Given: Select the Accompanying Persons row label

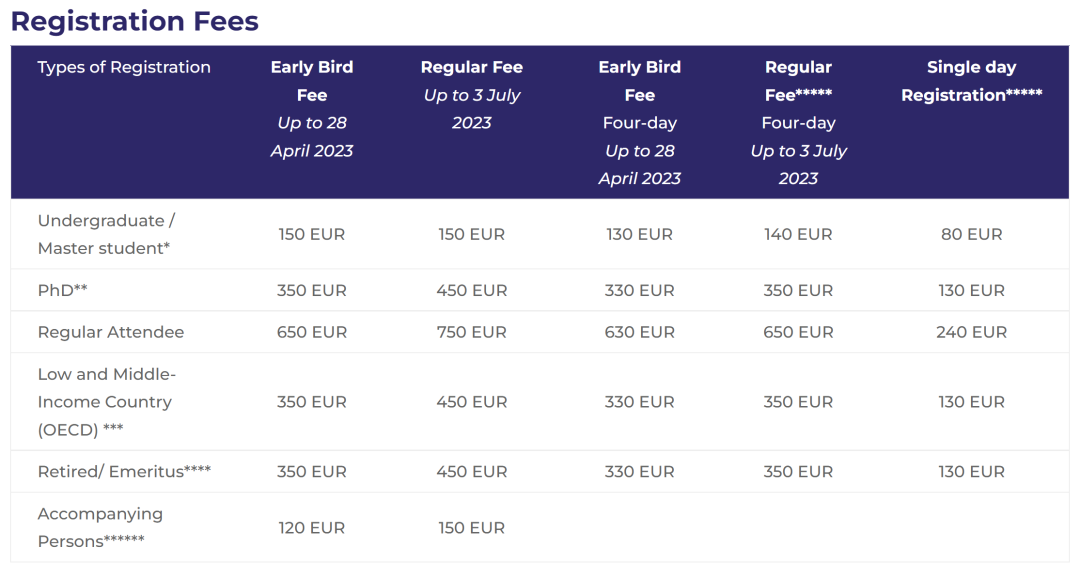Looking at the screenshot, I should (100, 527).
